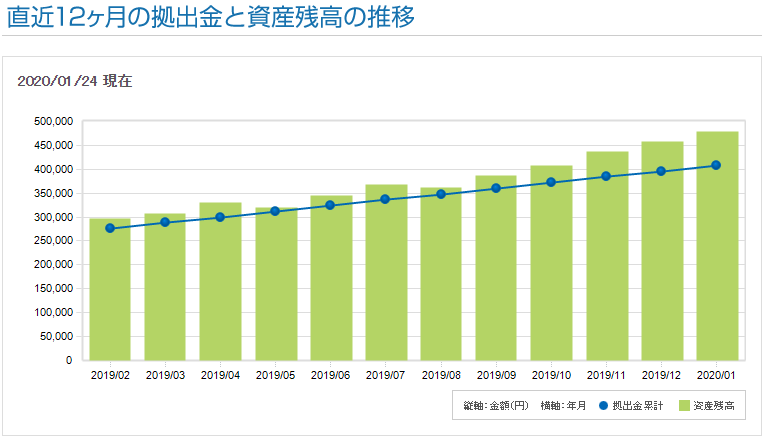This screenshot has width=764, height=438.
Task: Click the blue 拠出金累計 legend marker
Action: 603,405
